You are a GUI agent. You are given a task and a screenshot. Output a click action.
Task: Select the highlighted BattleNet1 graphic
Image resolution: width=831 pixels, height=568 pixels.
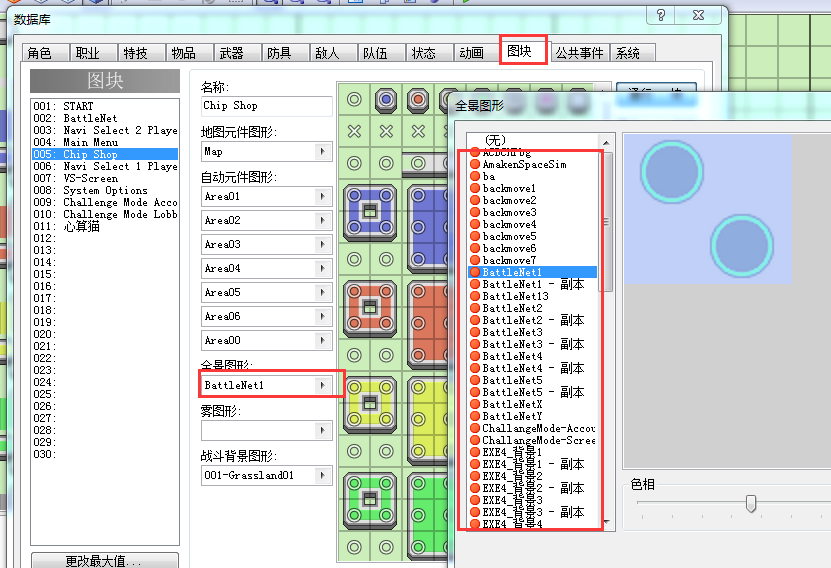(533, 272)
